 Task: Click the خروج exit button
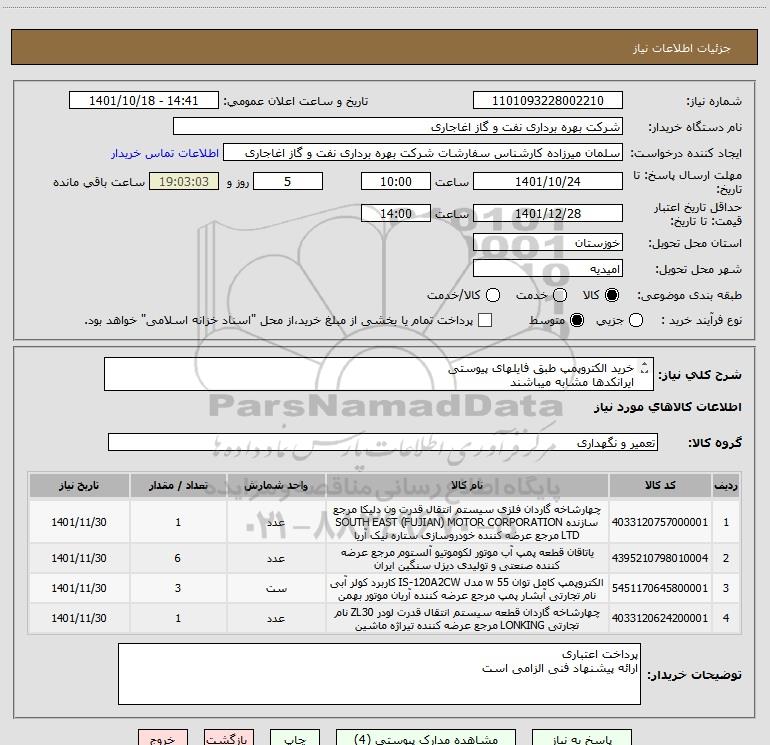coord(163,738)
